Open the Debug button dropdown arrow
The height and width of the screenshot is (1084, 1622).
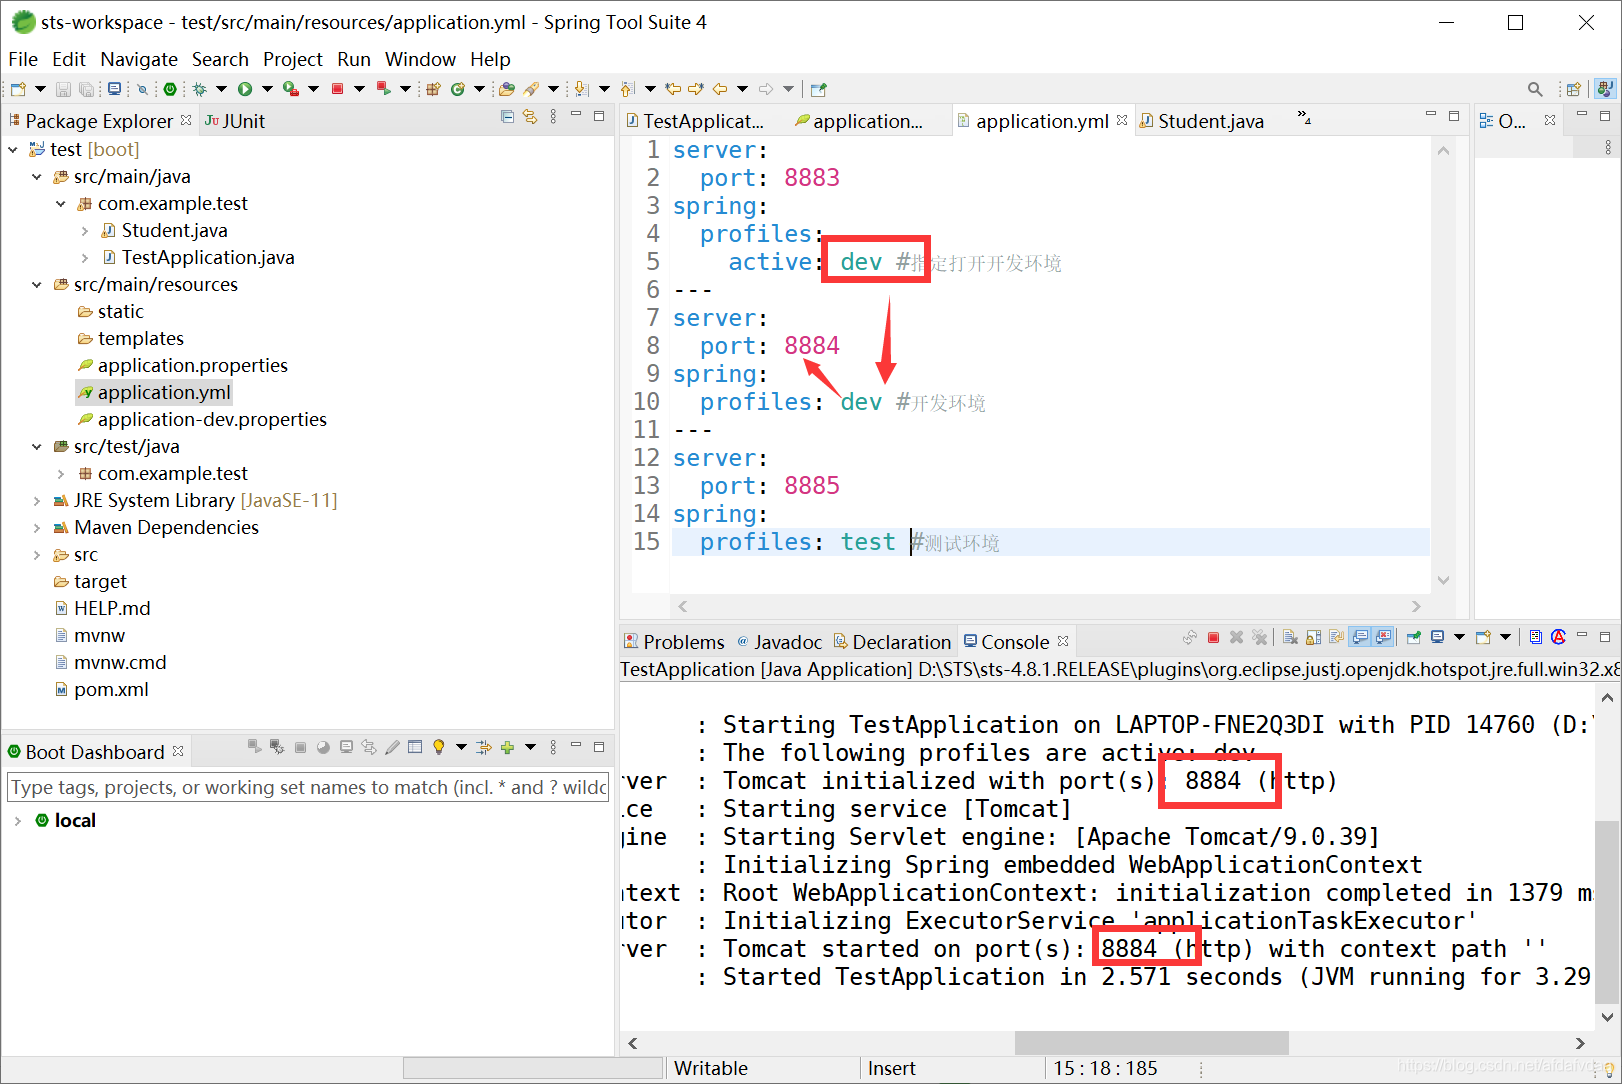pyautogui.click(x=221, y=89)
